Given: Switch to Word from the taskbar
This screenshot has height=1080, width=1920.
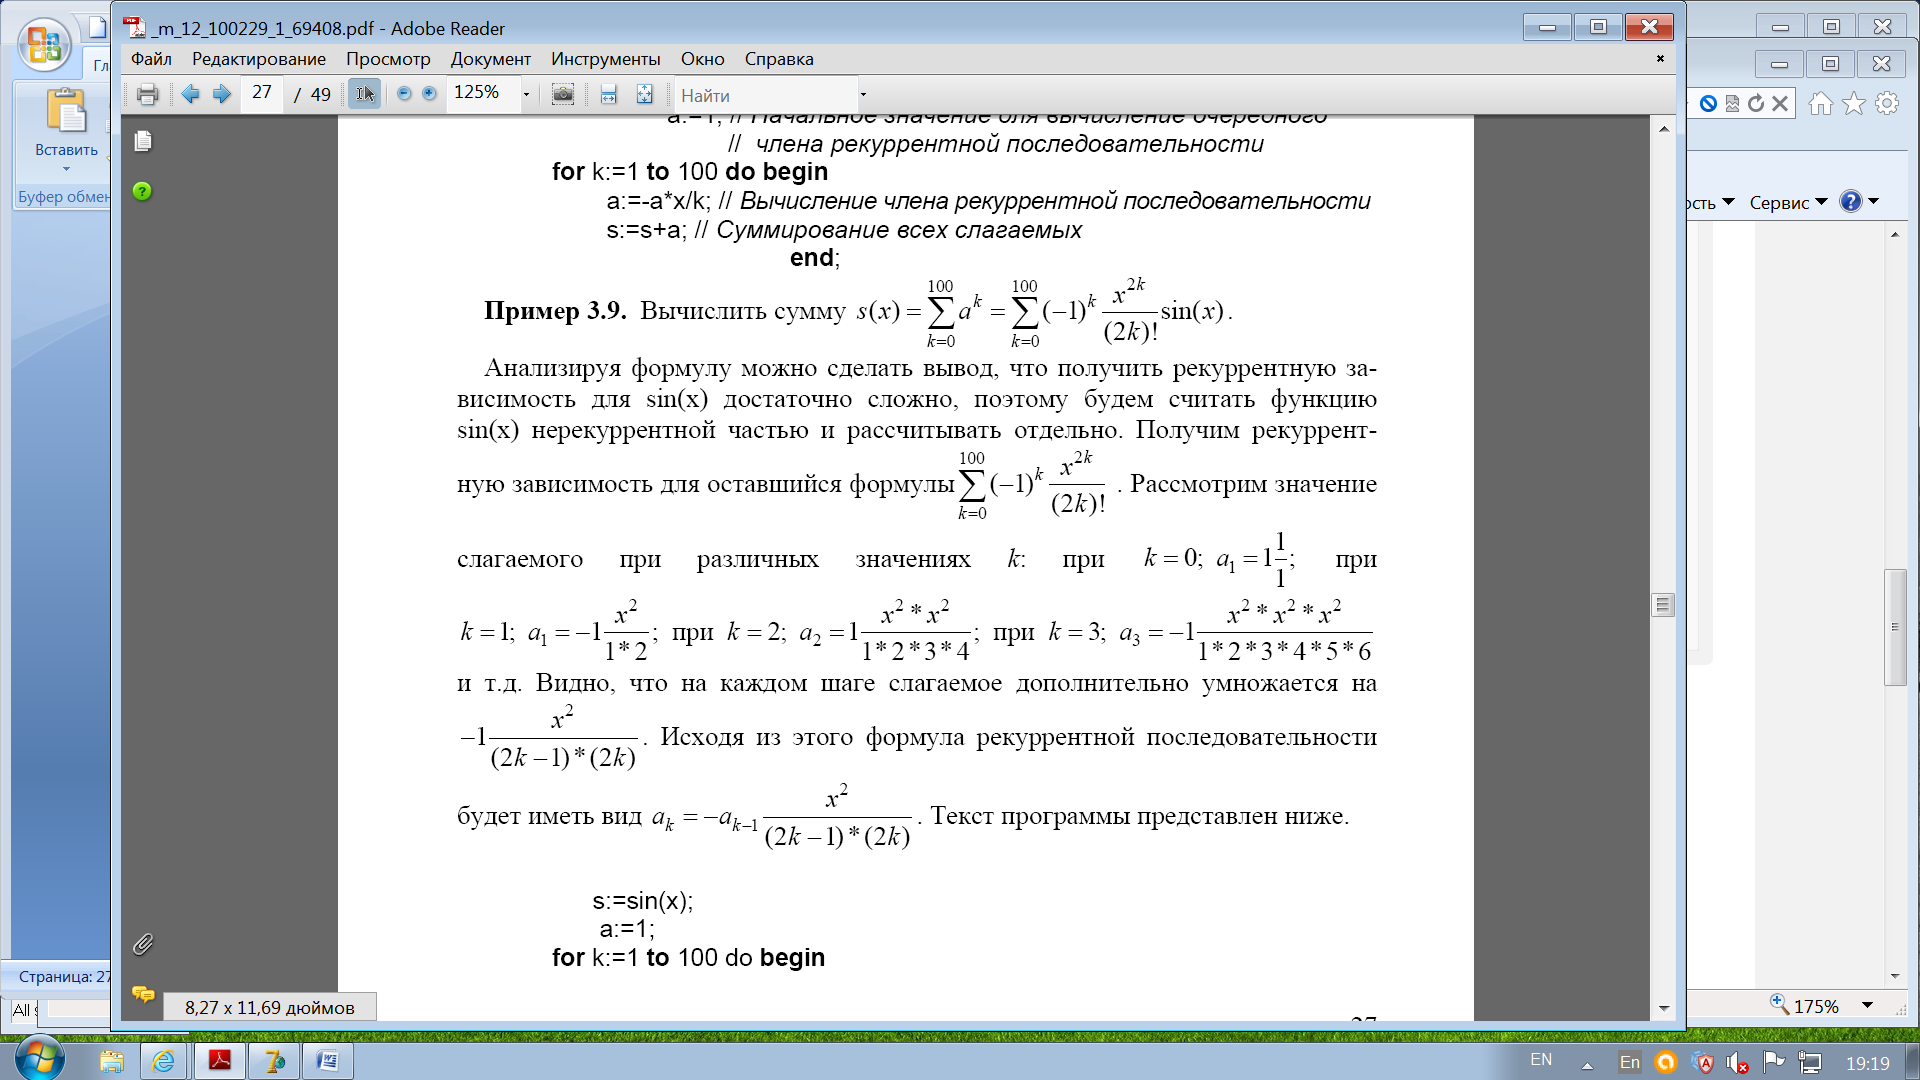Looking at the screenshot, I should [x=327, y=1061].
